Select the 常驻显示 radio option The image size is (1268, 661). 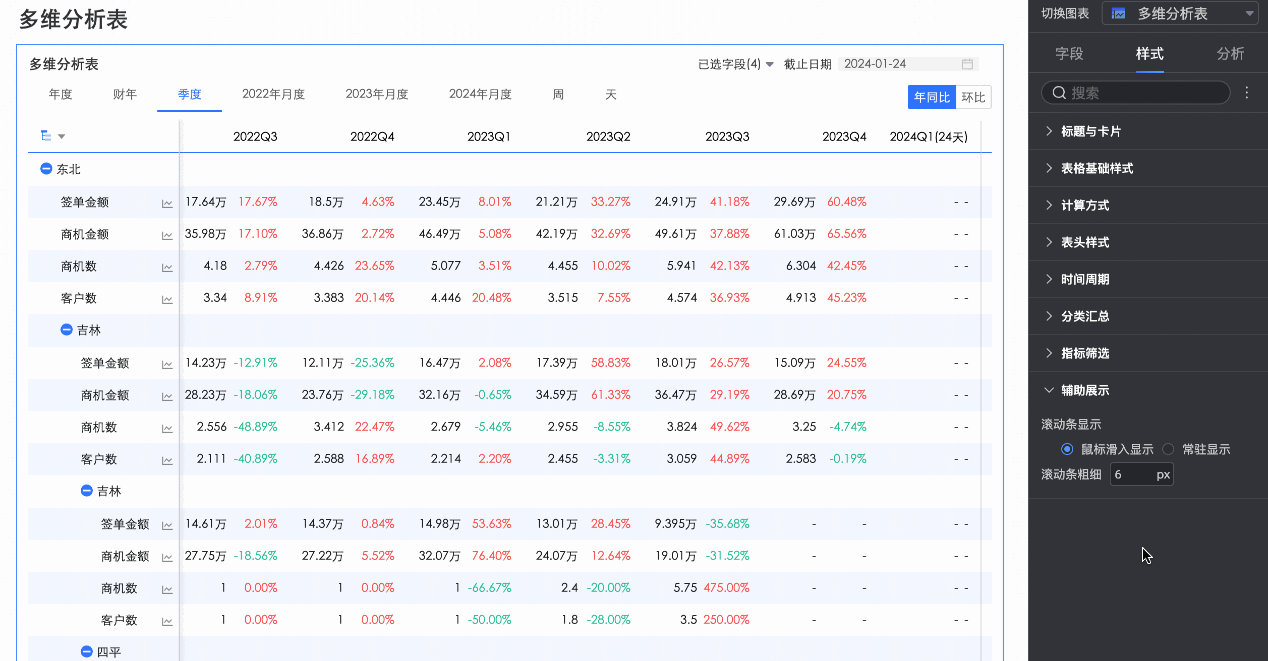click(x=1168, y=450)
